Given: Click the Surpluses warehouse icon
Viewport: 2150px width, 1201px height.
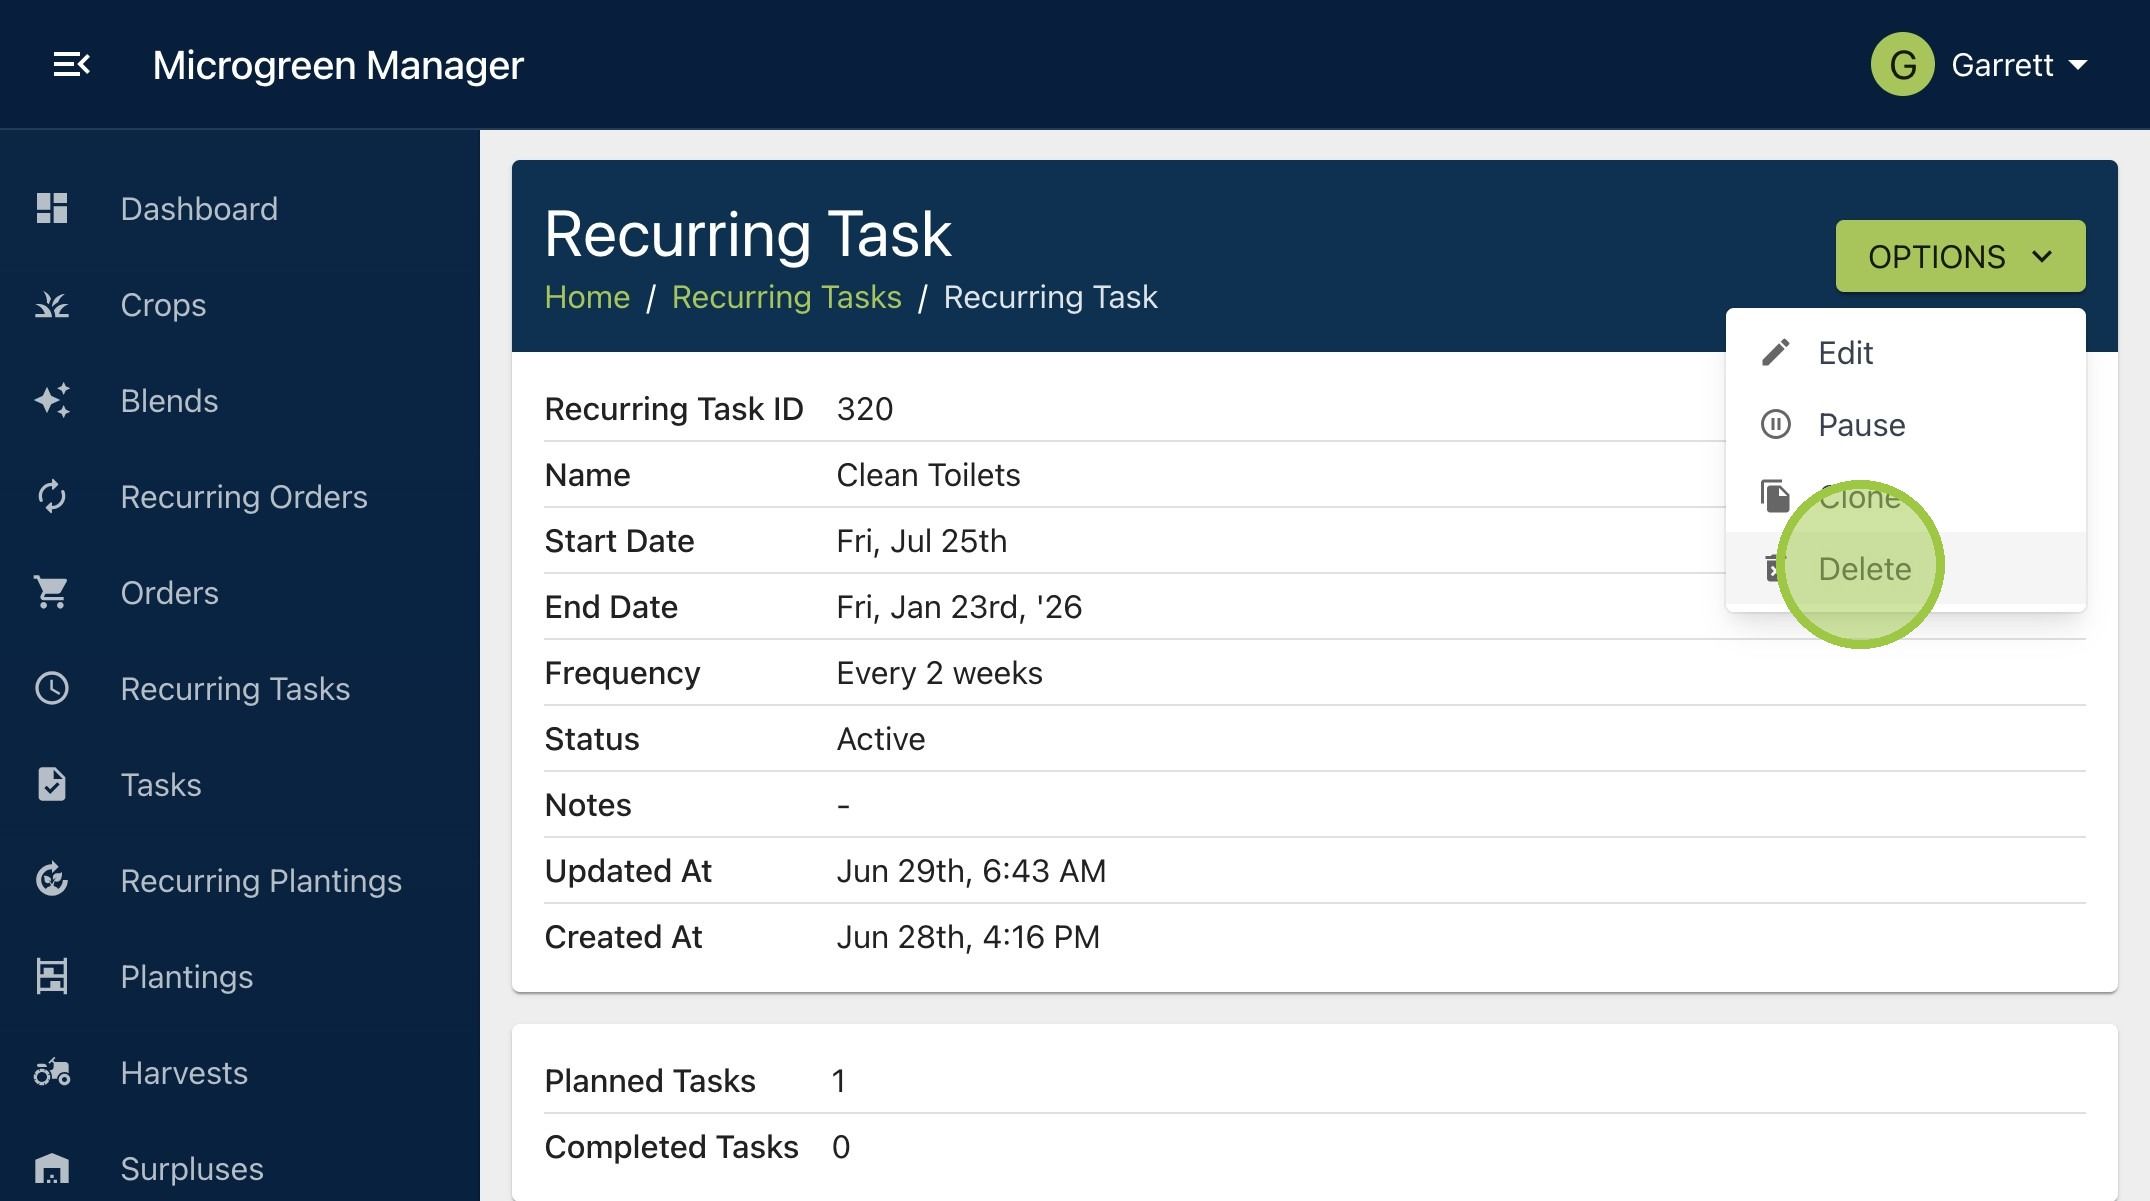Looking at the screenshot, I should click(x=52, y=1168).
